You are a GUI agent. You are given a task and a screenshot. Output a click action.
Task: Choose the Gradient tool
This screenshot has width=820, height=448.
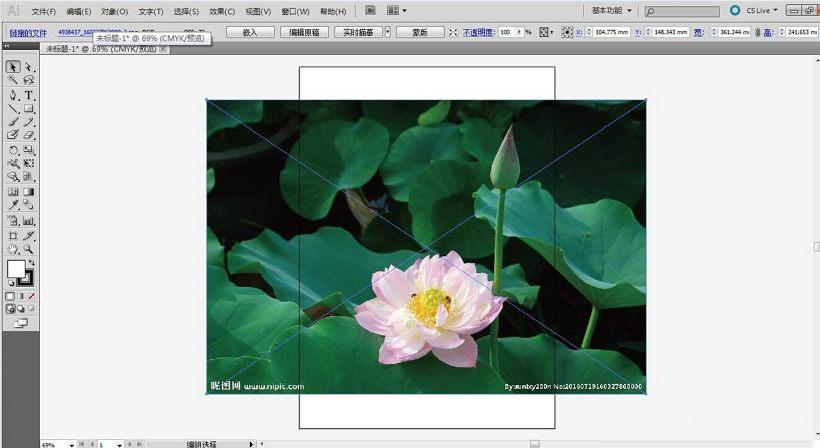[x=29, y=192]
